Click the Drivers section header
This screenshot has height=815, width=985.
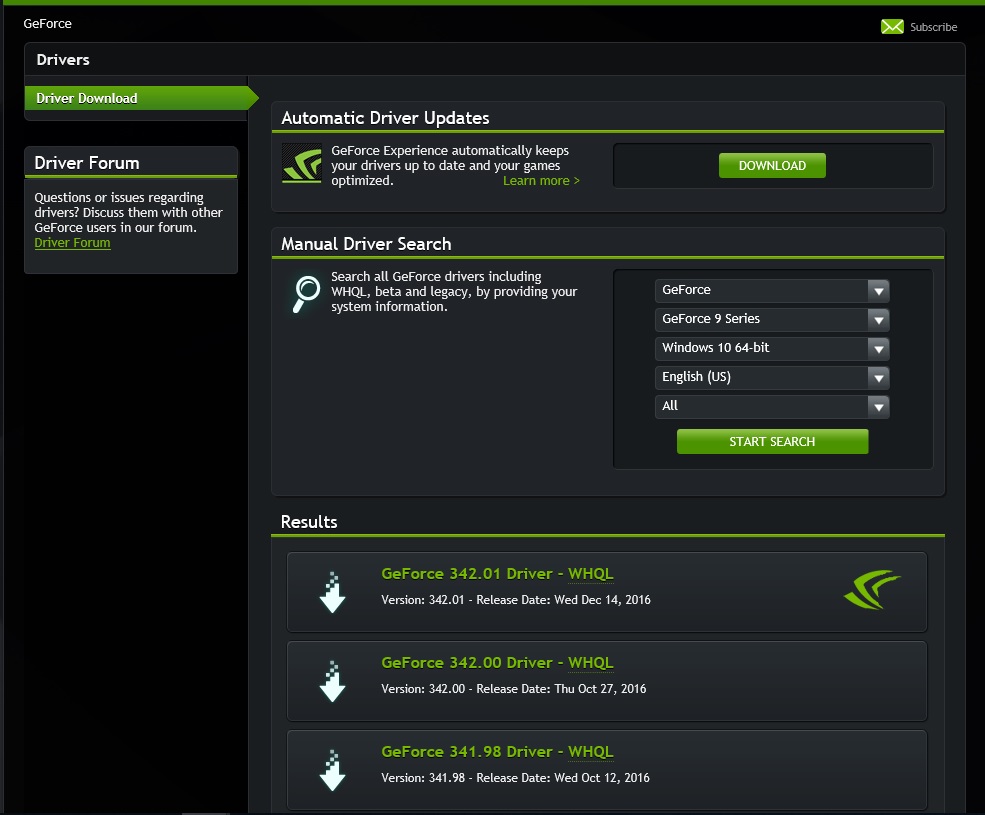tap(63, 60)
